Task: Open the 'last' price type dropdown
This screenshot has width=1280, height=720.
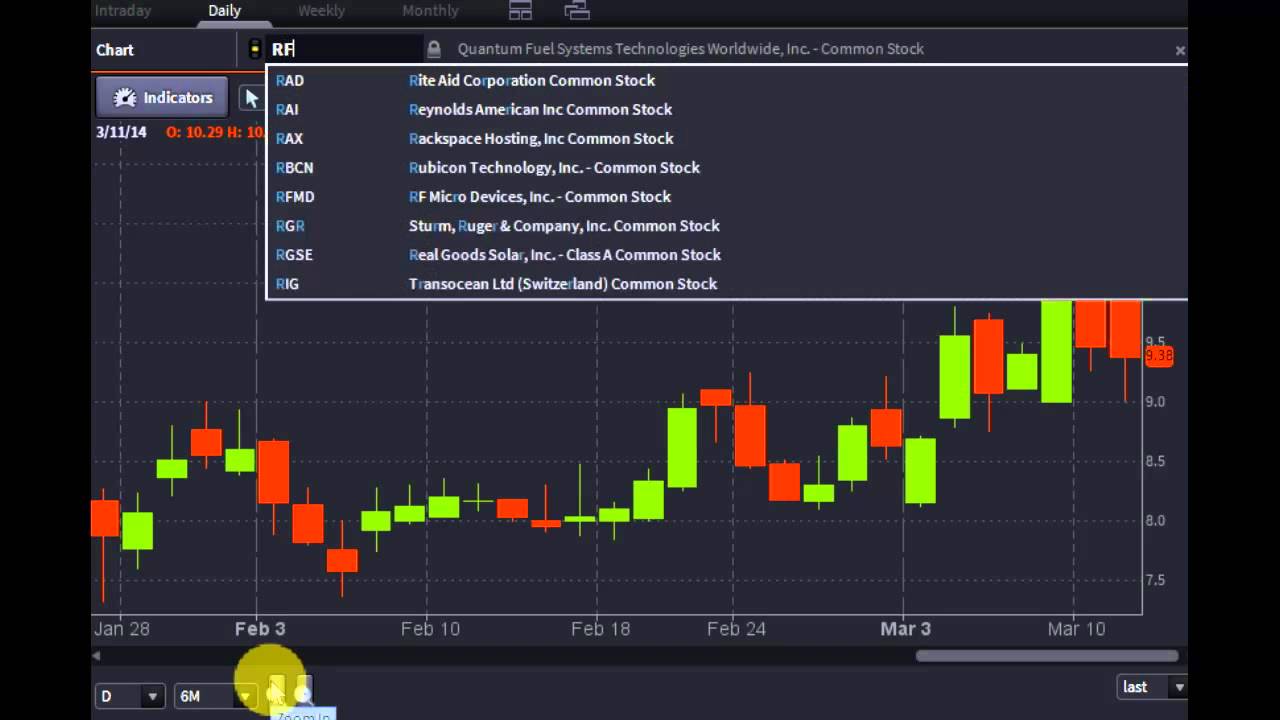Action: tap(1151, 687)
